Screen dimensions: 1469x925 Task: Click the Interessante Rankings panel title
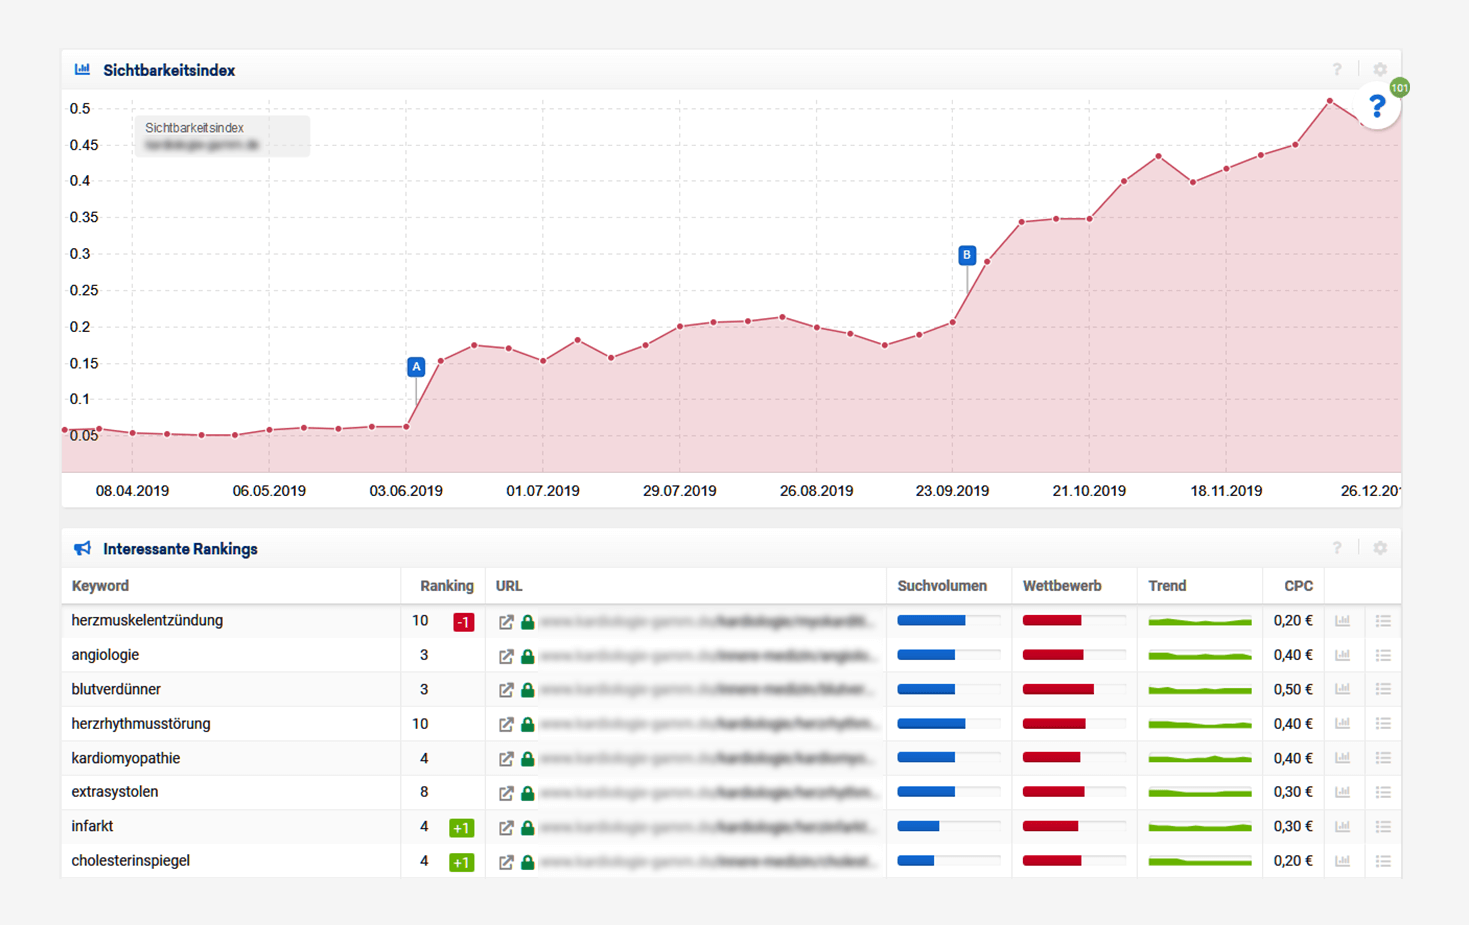click(180, 549)
